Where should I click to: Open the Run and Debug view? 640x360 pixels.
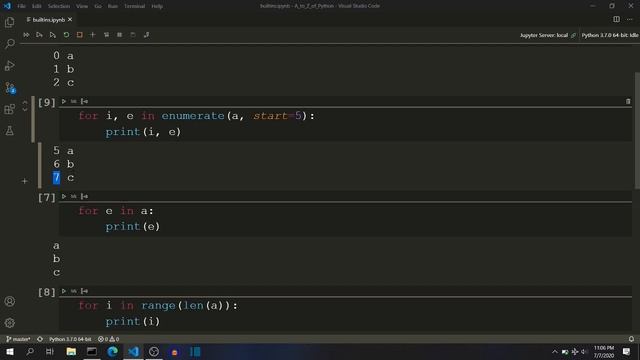point(9,65)
